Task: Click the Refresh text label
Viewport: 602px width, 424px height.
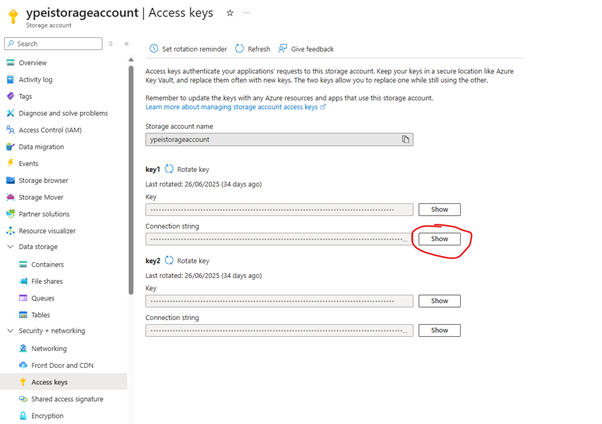Action: tap(259, 49)
